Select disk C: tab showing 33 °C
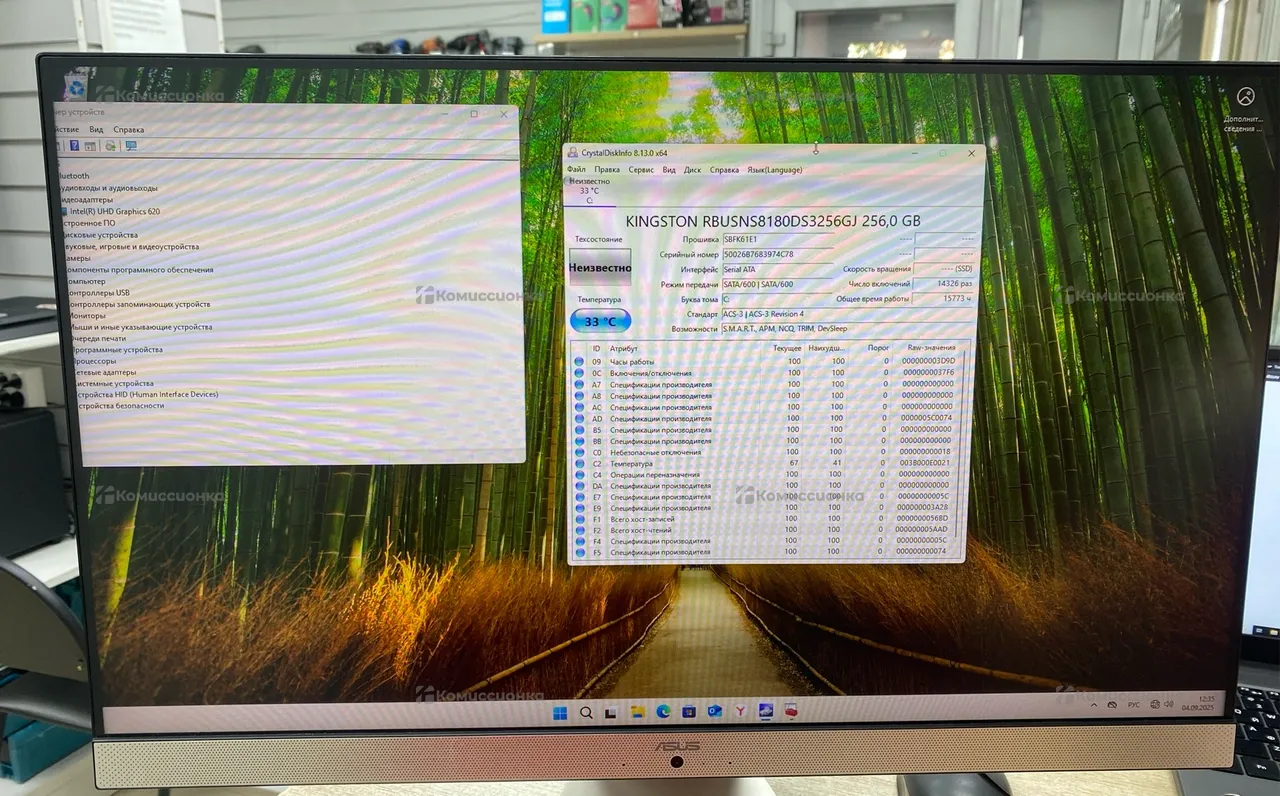Viewport: 1280px width, 796px height. pos(590,190)
